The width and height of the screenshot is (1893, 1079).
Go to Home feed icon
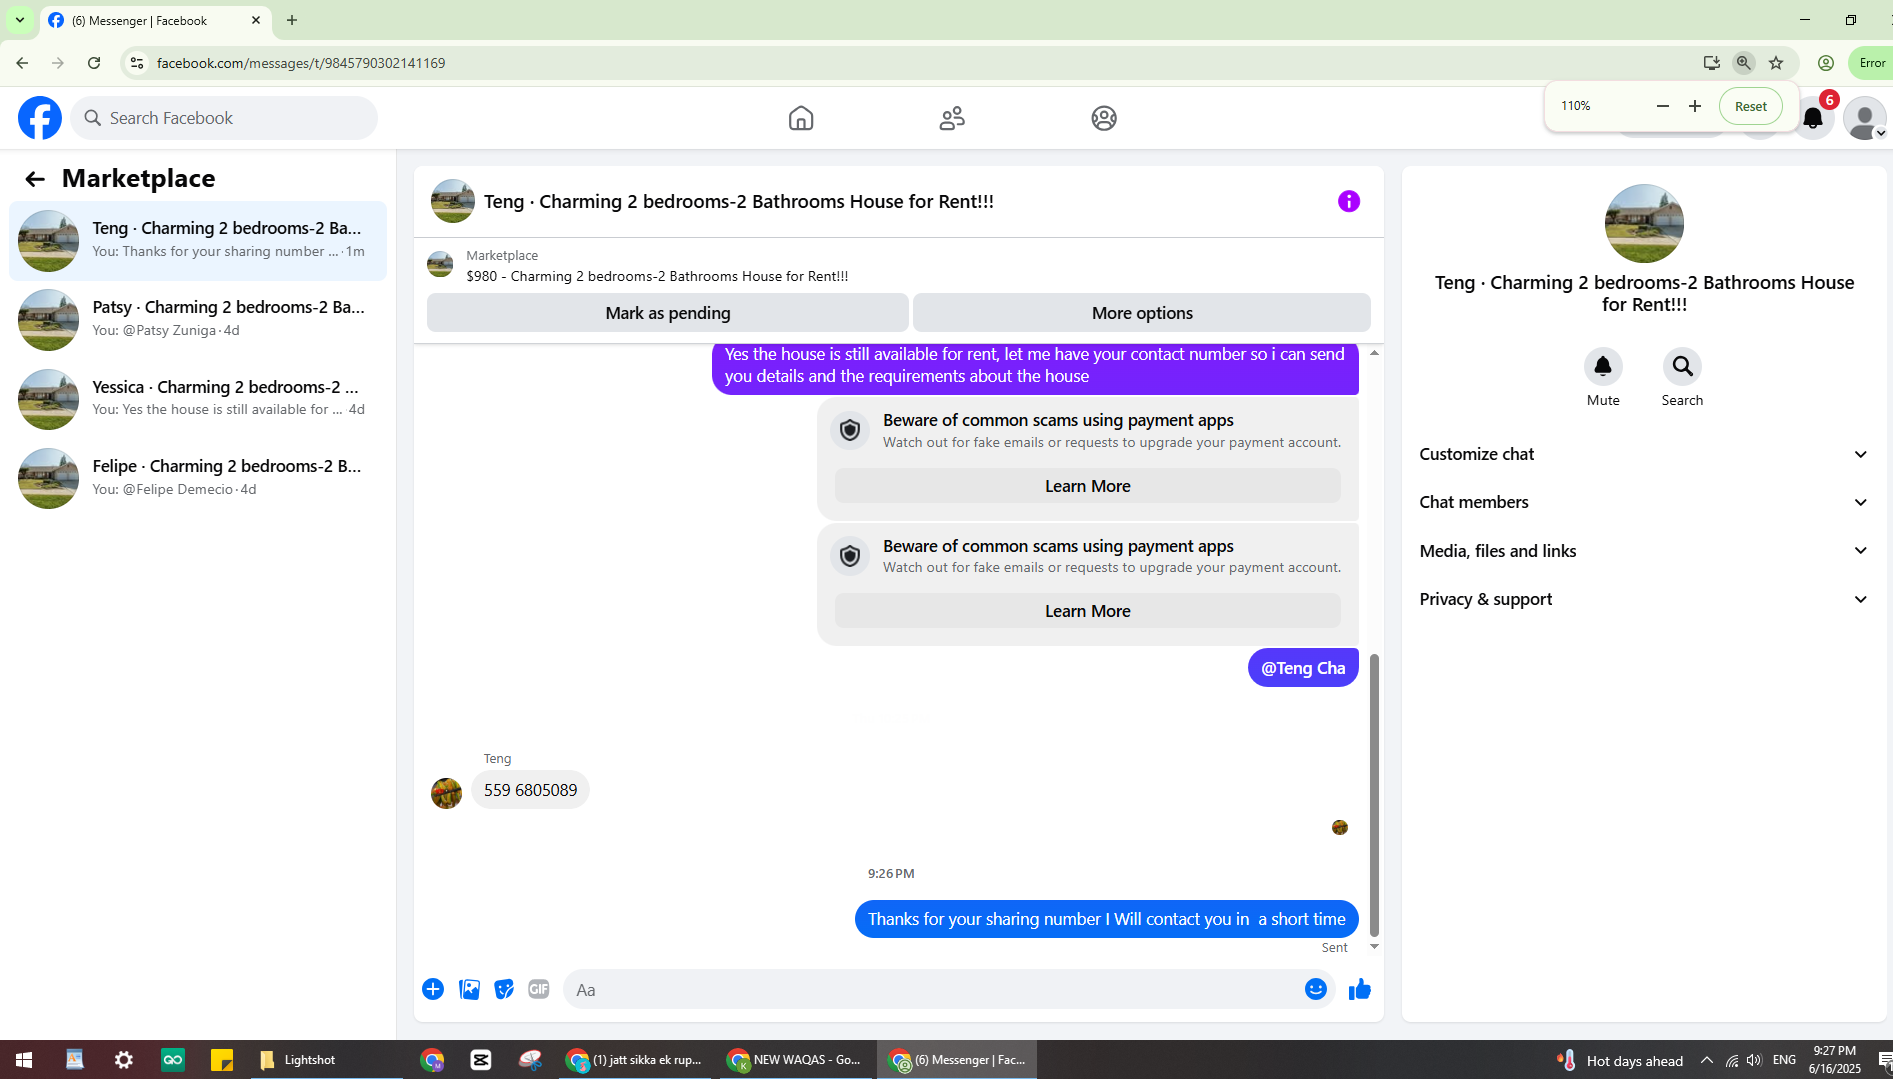point(801,118)
